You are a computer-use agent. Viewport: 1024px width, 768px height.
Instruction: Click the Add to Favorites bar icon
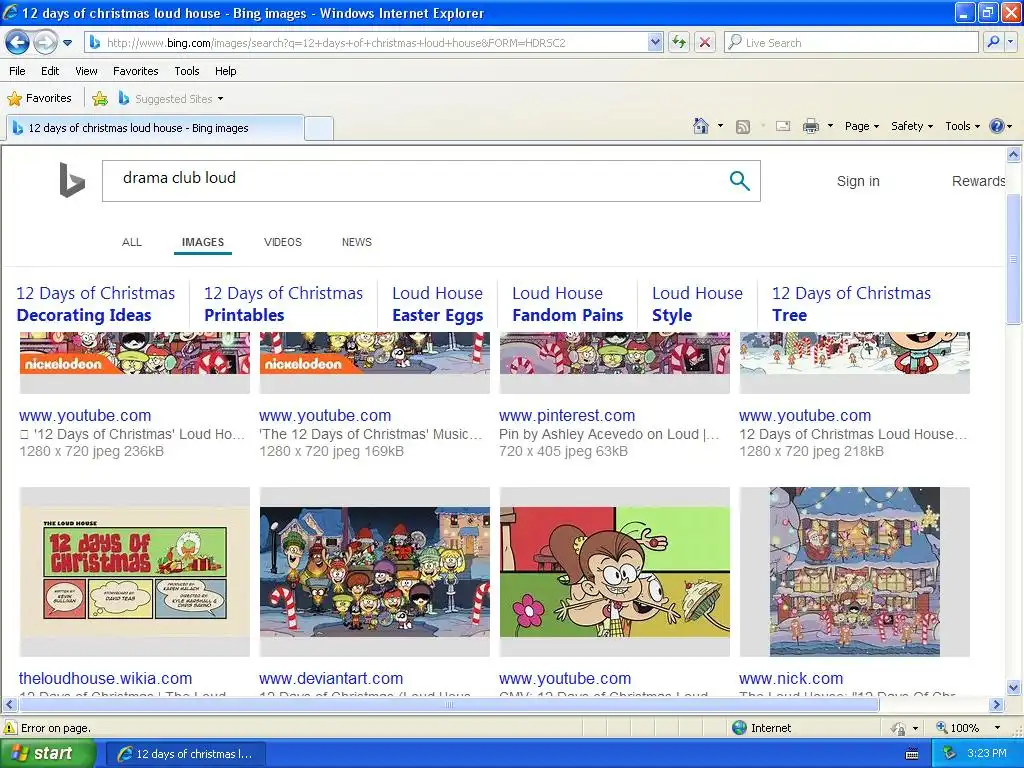point(100,99)
